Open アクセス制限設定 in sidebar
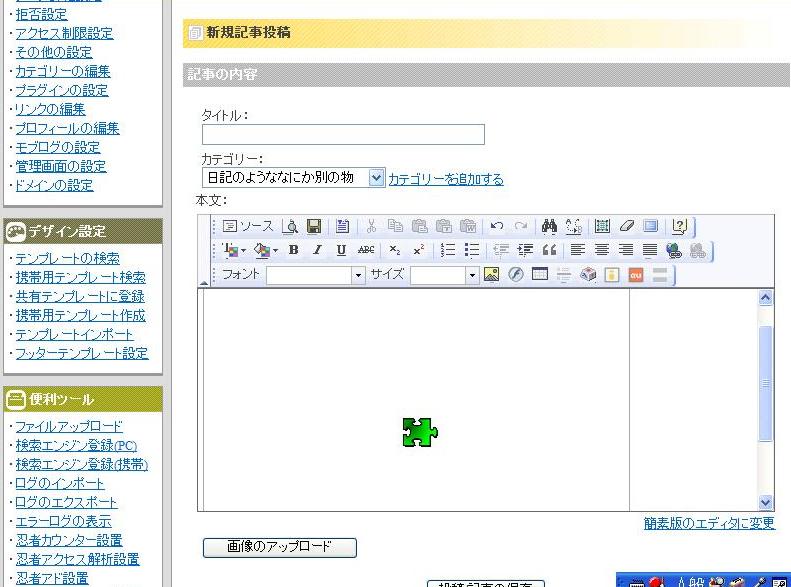This screenshot has width=791, height=587. point(64,33)
